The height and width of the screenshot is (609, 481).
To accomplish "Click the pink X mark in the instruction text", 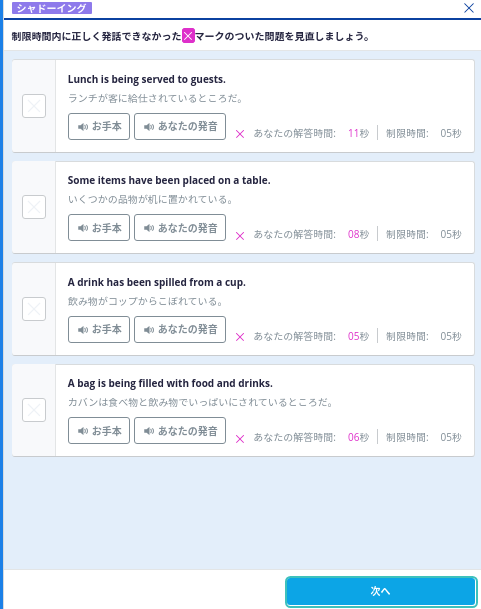I will 188,36.
